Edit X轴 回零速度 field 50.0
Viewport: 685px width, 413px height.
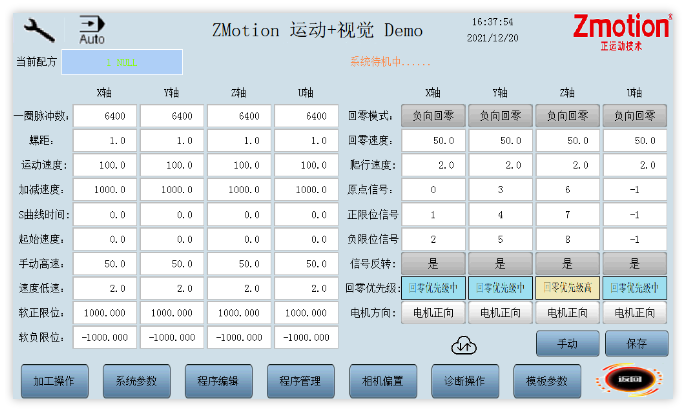click(x=433, y=140)
